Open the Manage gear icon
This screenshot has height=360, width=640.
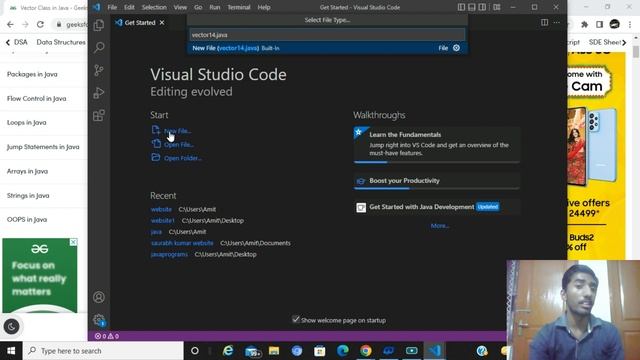[99, 320]
